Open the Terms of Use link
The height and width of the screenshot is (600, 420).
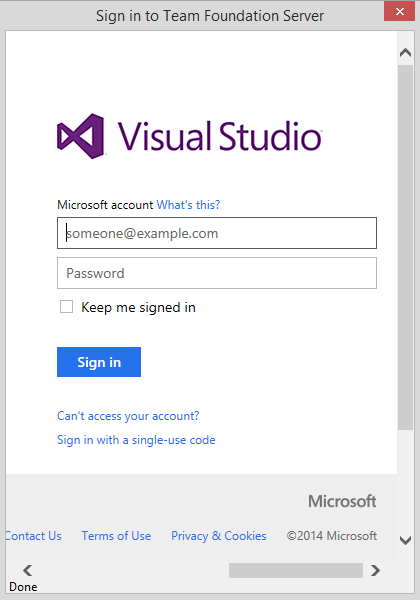(x=116, y=536)
